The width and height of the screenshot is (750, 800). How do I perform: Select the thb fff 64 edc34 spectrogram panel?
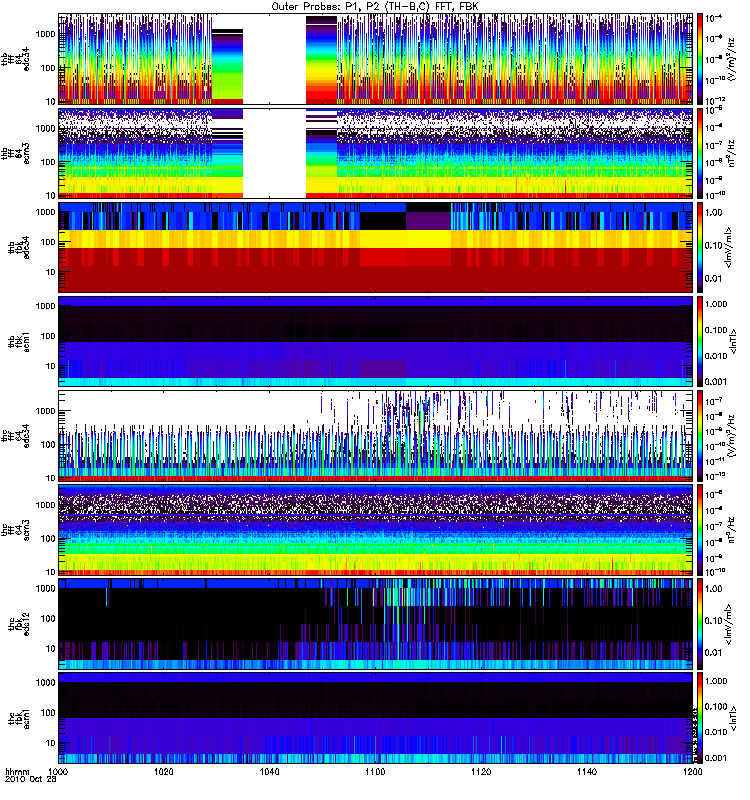pyautogui.click(x=376, y=59)
